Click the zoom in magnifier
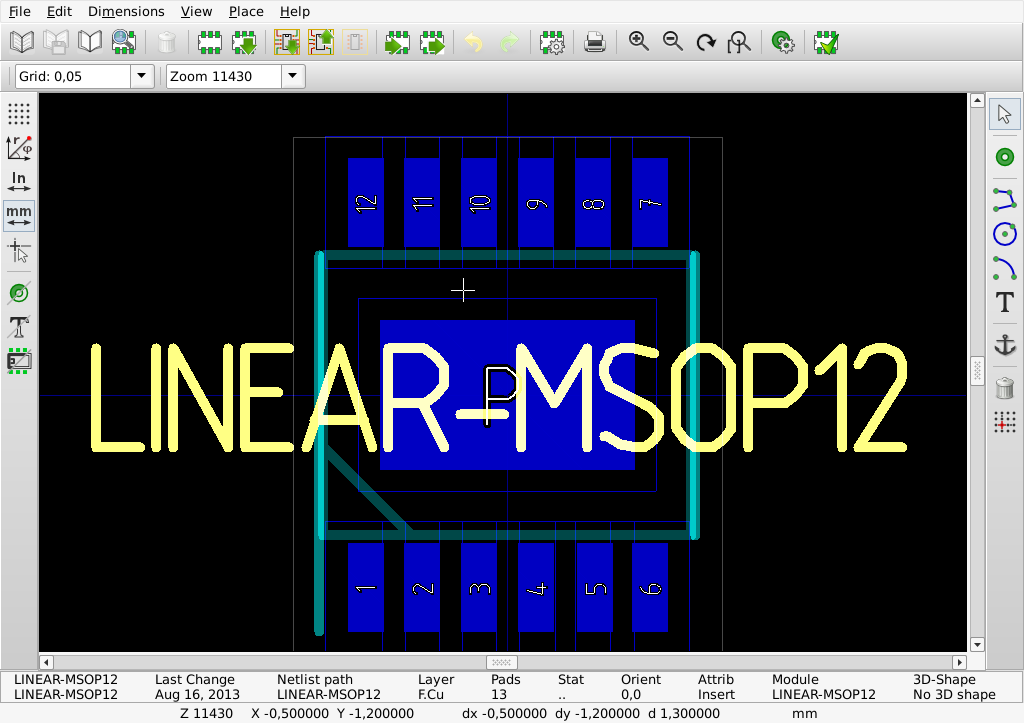 click(639, 42)
